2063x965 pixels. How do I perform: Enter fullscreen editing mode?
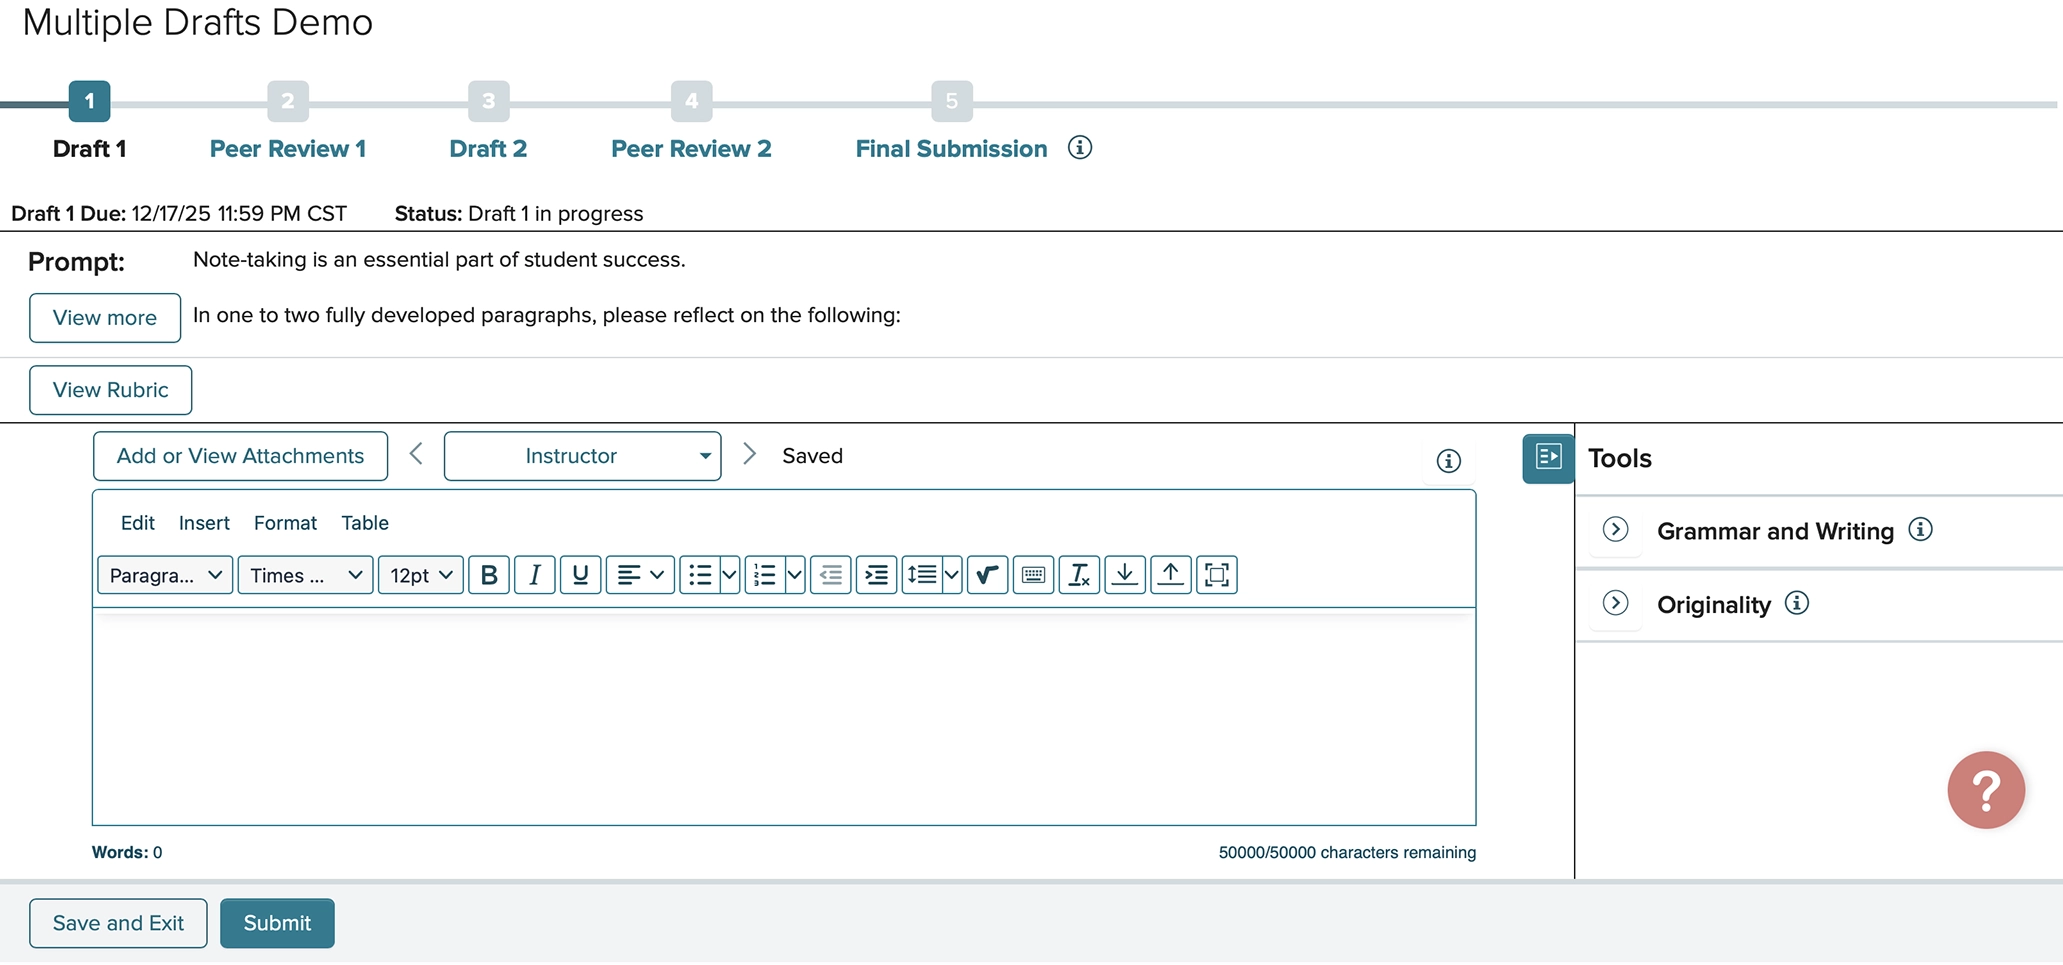coord(1216,575)
